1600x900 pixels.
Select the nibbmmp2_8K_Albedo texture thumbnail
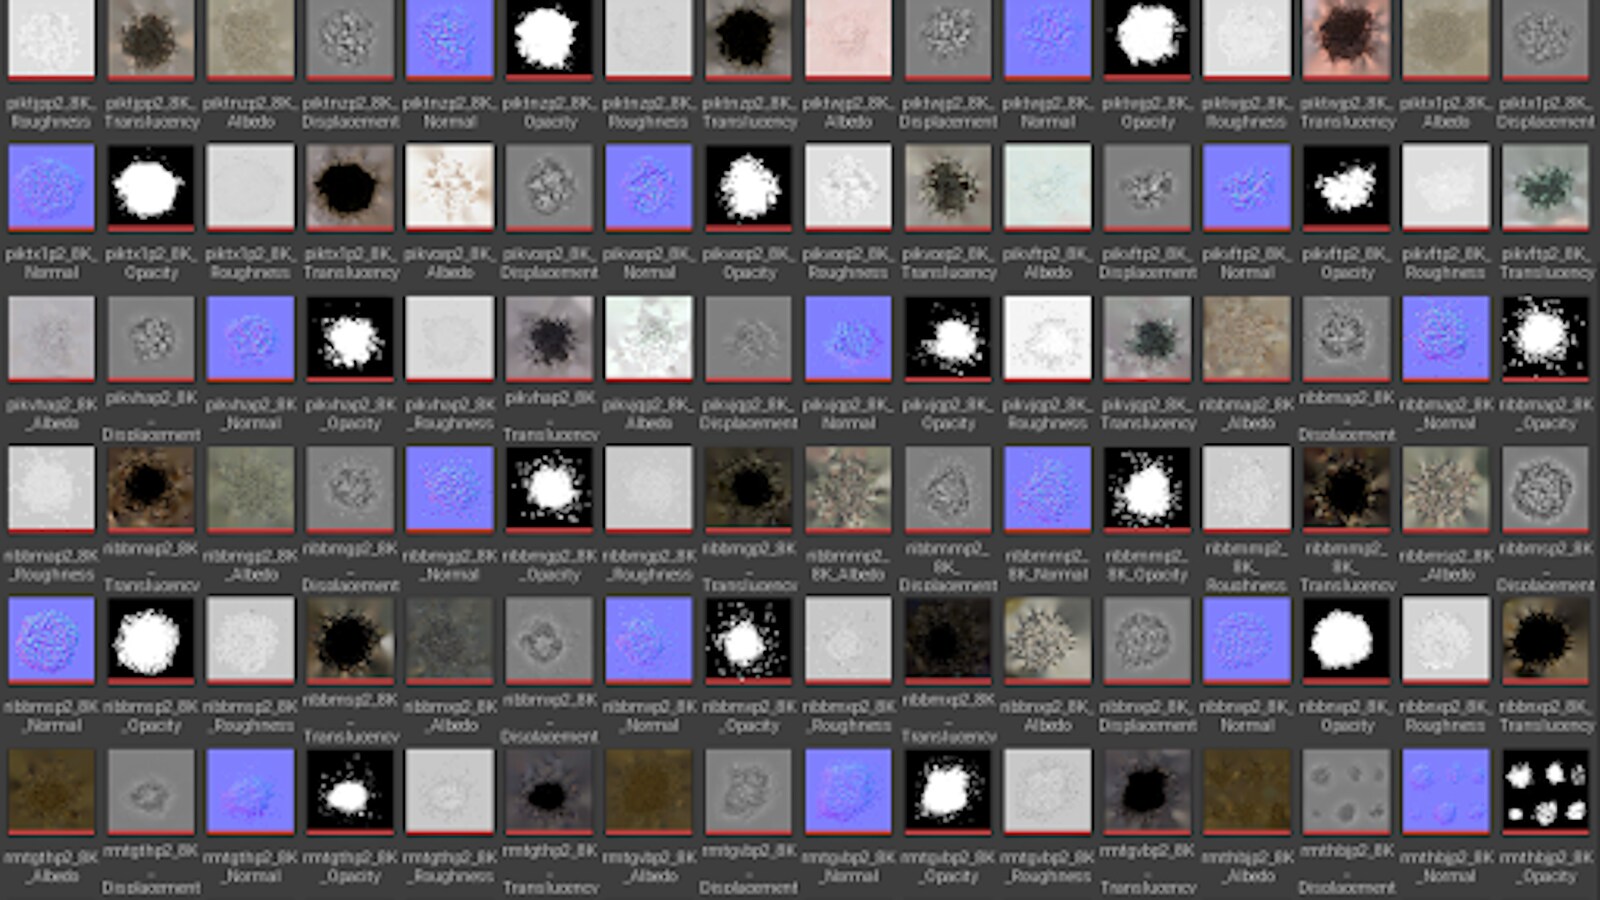pyautogui.click(x=848, y=489)
